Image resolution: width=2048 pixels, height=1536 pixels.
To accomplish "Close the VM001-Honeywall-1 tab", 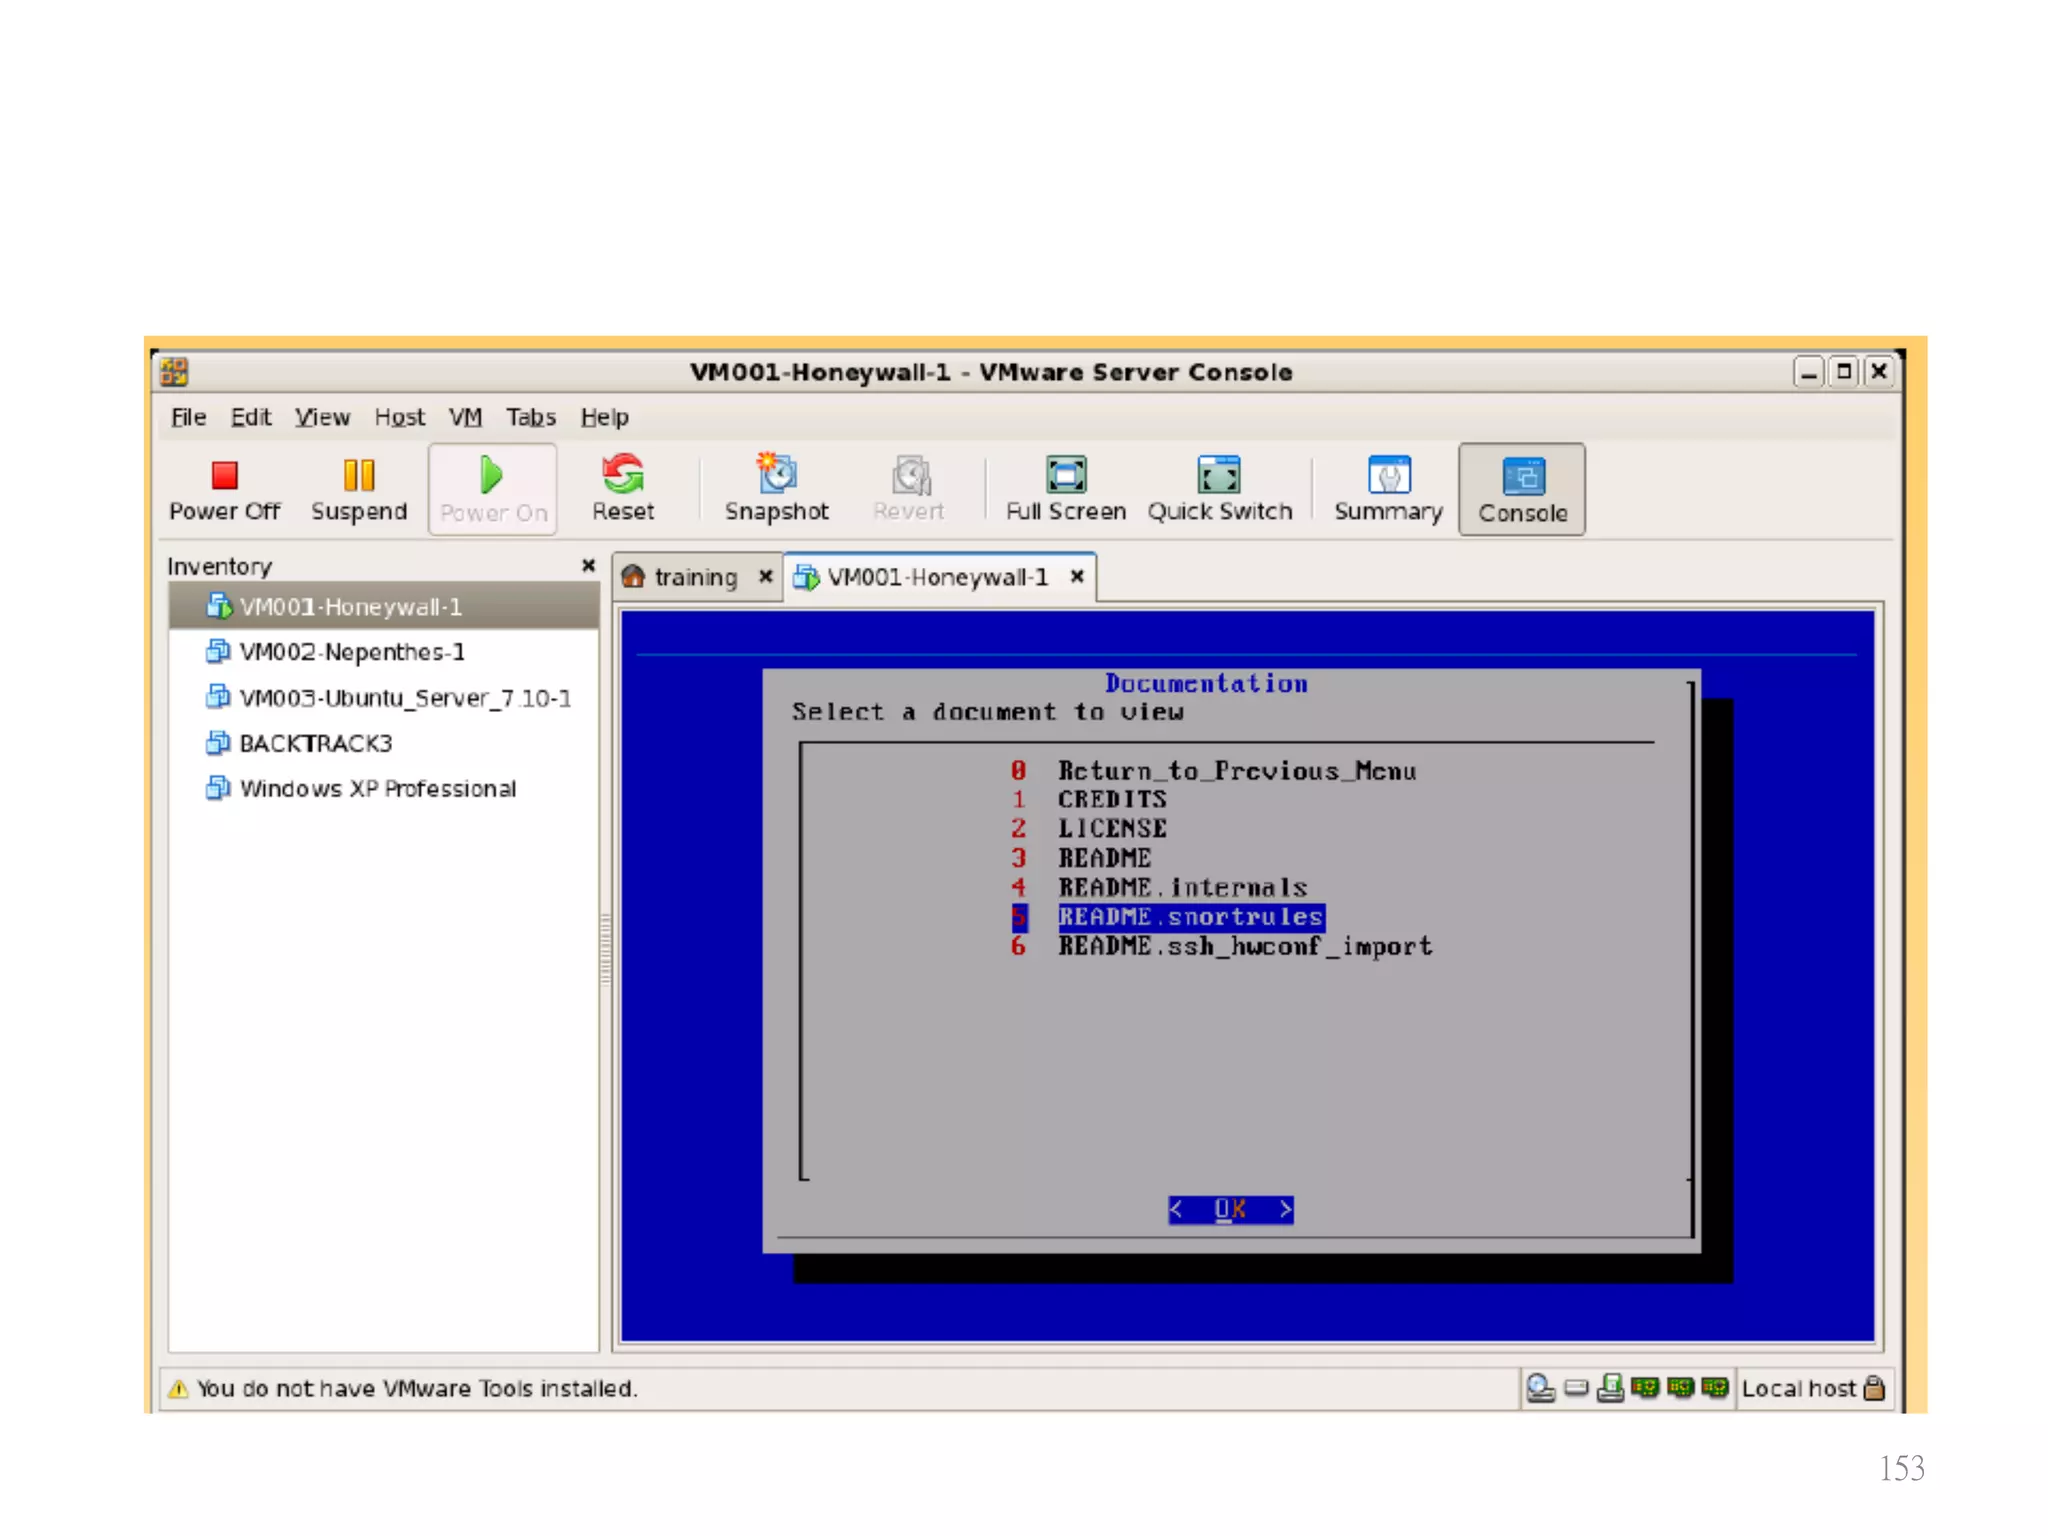I will click(x=1077, y=576).
